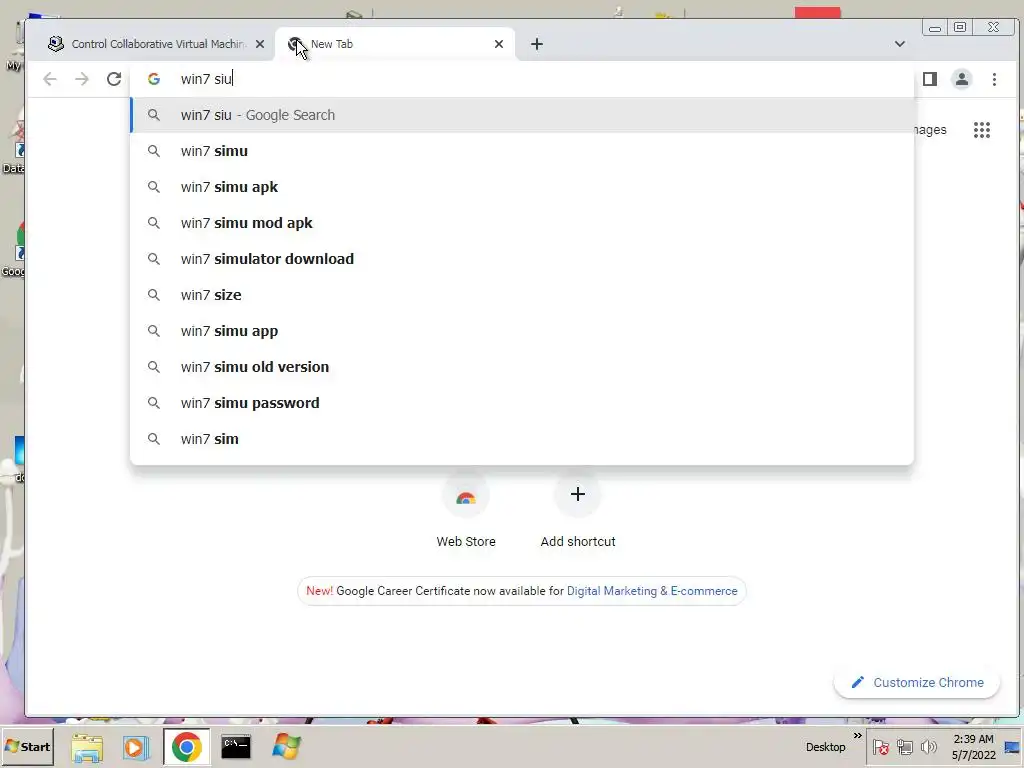Select suggestion win7 simu mod apk
Screen dimensions: 1024x768
522,223
